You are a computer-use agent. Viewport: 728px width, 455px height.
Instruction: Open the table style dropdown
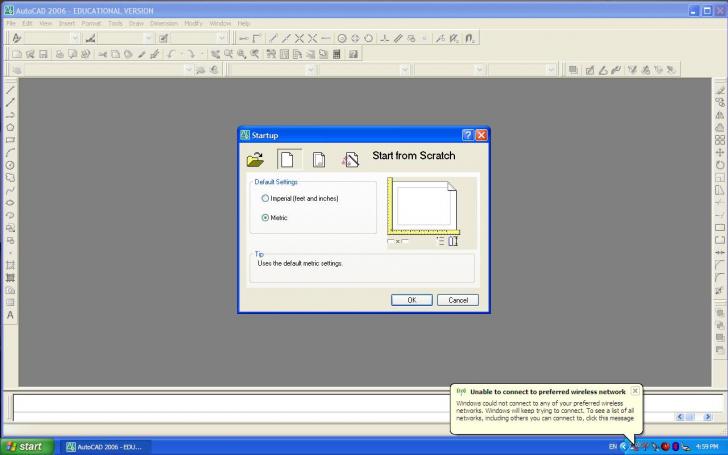coord(221,39)
